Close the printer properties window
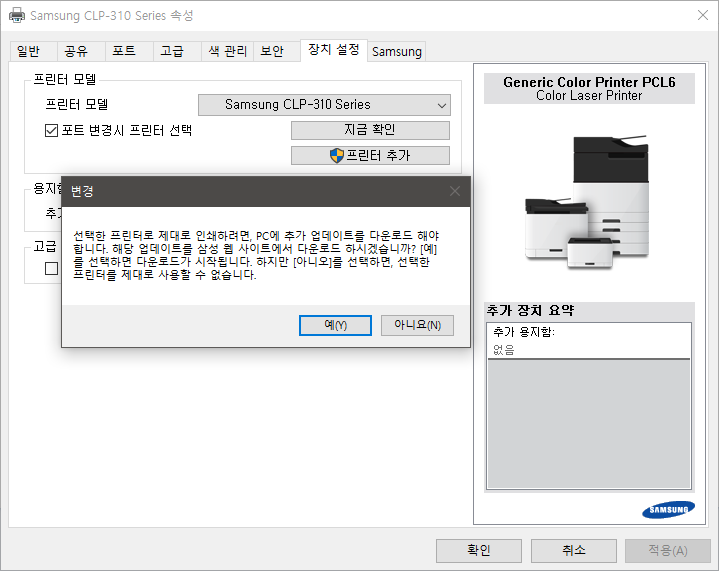The height and width of the screenshot is (571, 719). coord(702,15)
